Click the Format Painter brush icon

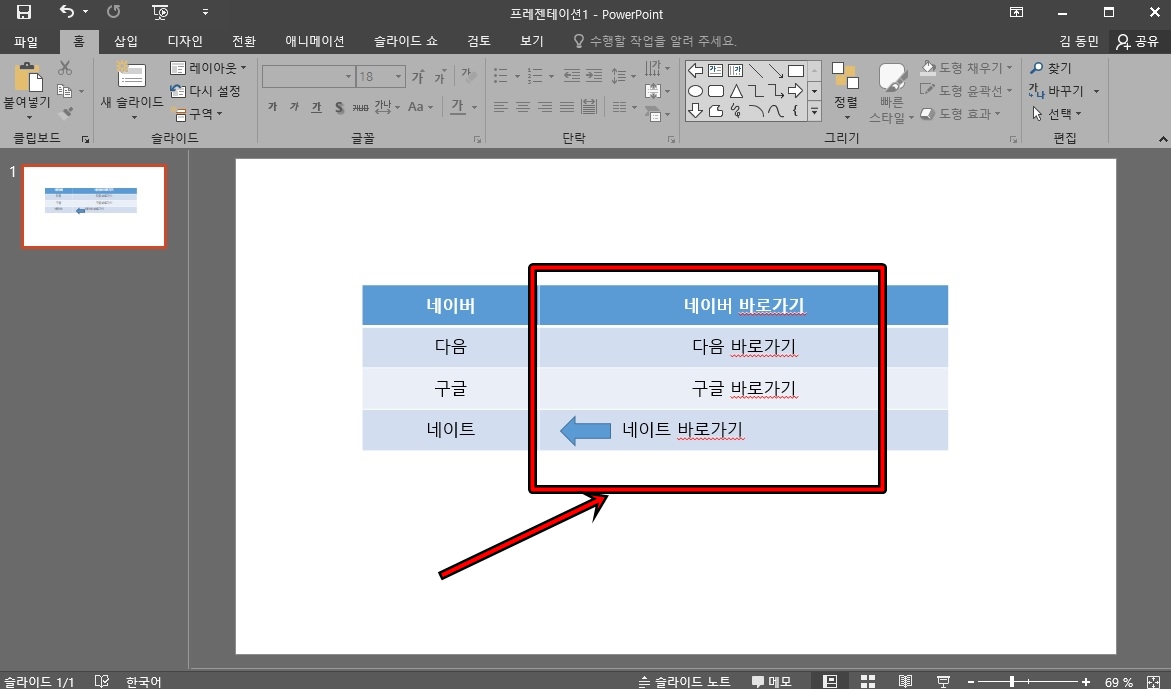[65, 113]
